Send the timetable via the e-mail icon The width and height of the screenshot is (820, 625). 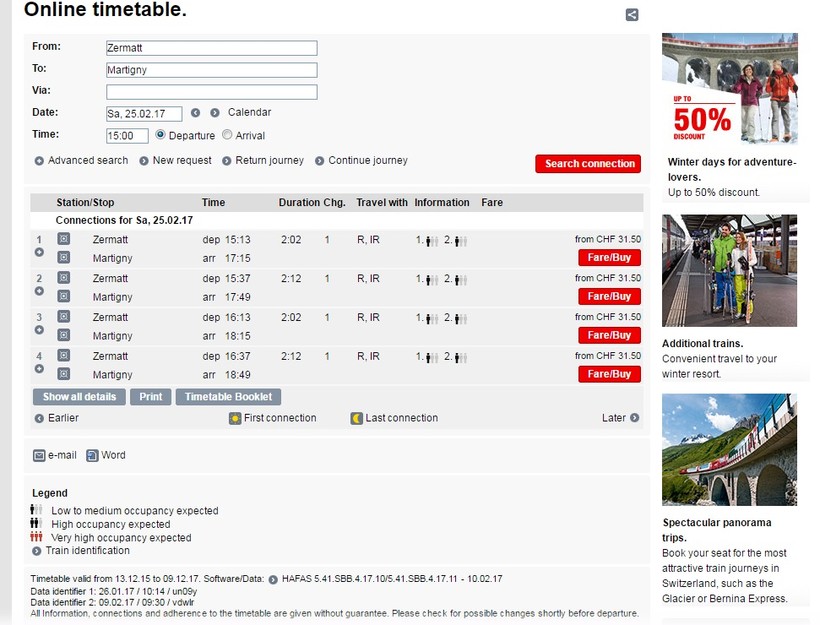[x=39, y=456]
